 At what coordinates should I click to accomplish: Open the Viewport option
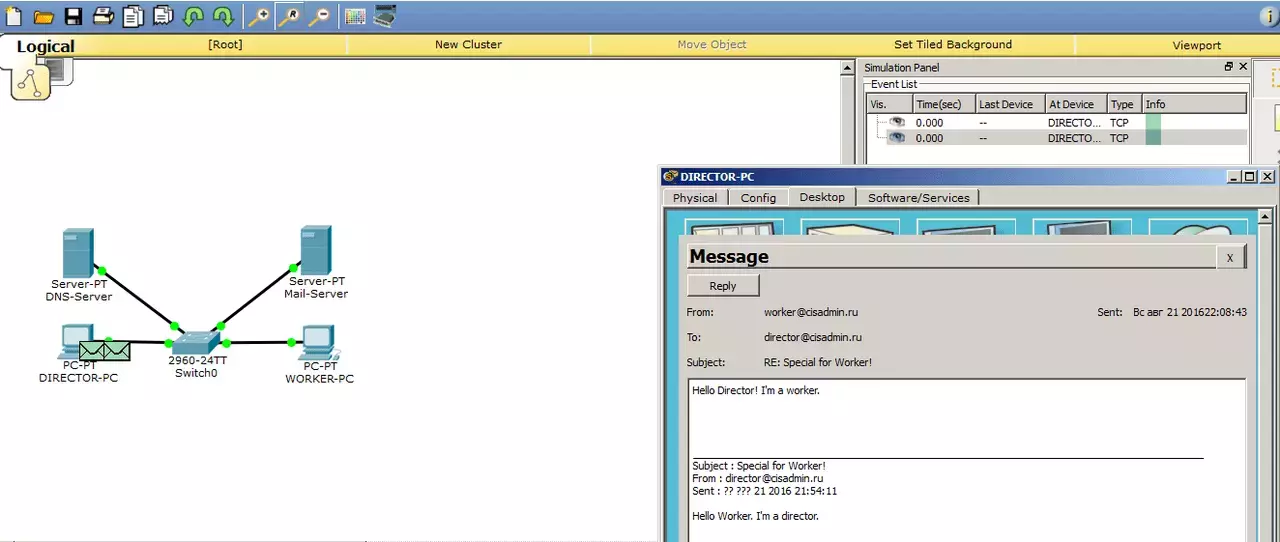click(1196, 45)
